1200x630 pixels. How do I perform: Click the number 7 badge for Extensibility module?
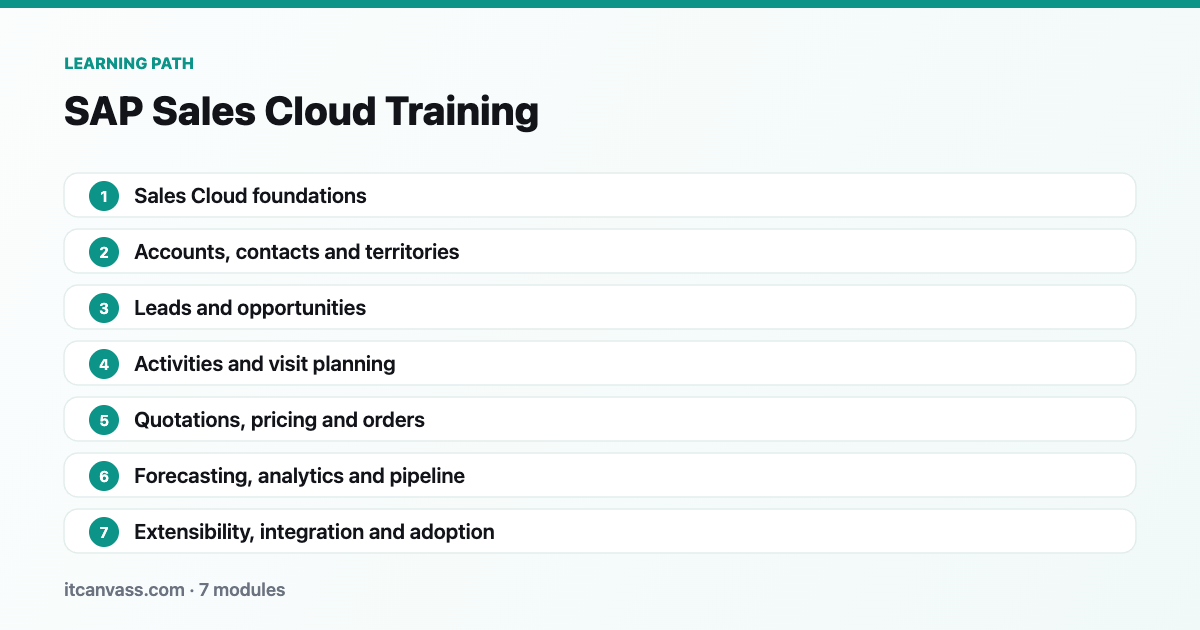point(104,532)
